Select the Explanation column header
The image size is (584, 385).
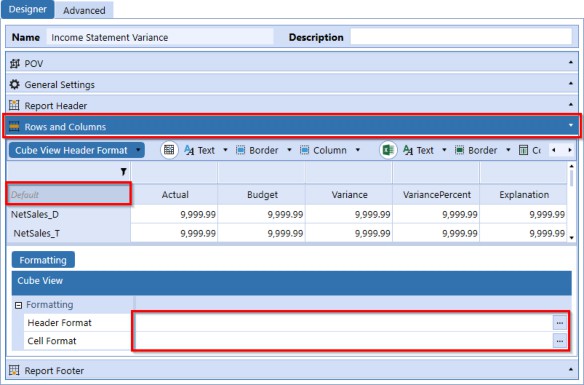[x=524, y=194]
